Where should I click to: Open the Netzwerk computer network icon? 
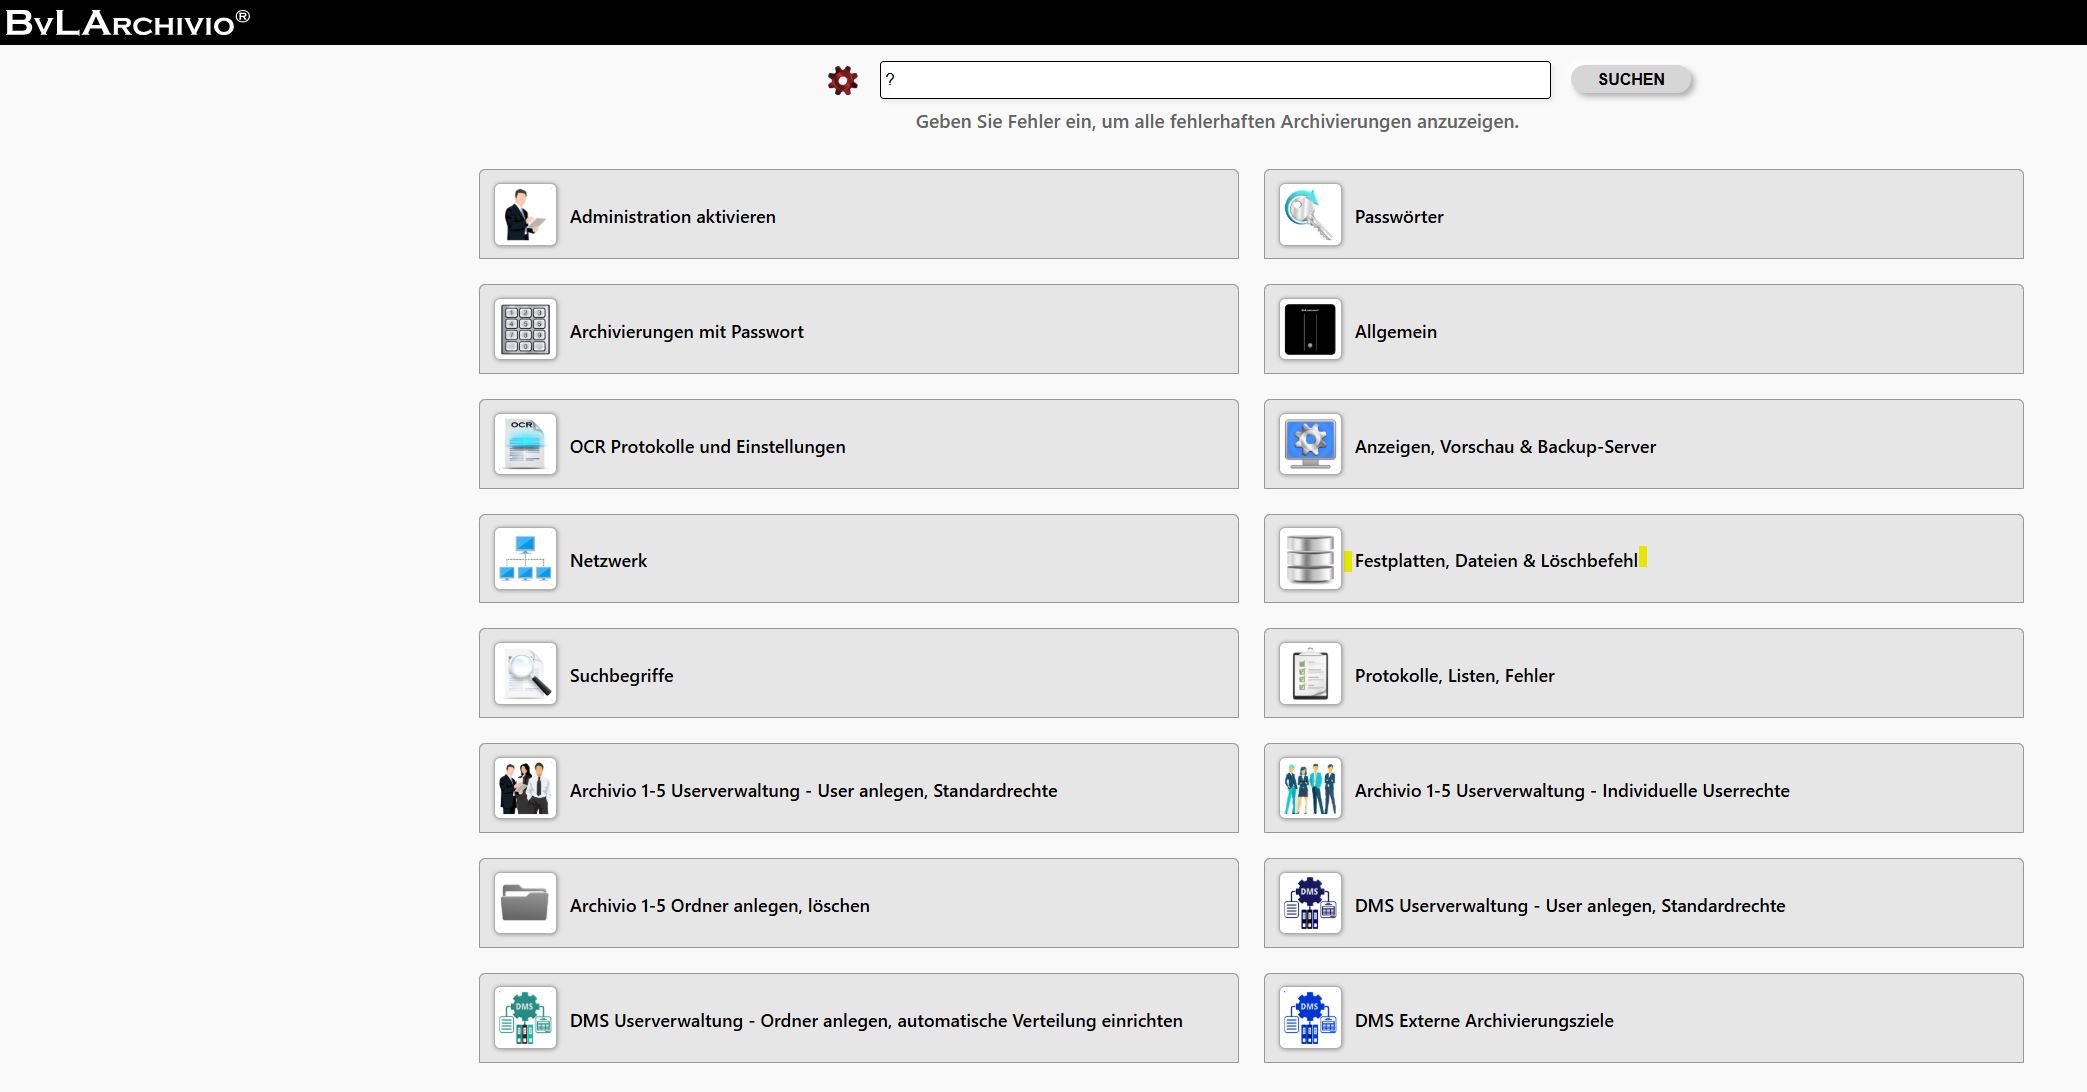pos(525,560)
